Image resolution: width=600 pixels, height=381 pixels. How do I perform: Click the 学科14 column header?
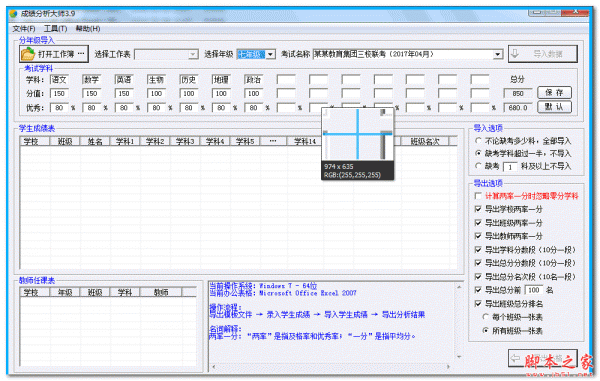pyautogui.click(x=305, y=142)
